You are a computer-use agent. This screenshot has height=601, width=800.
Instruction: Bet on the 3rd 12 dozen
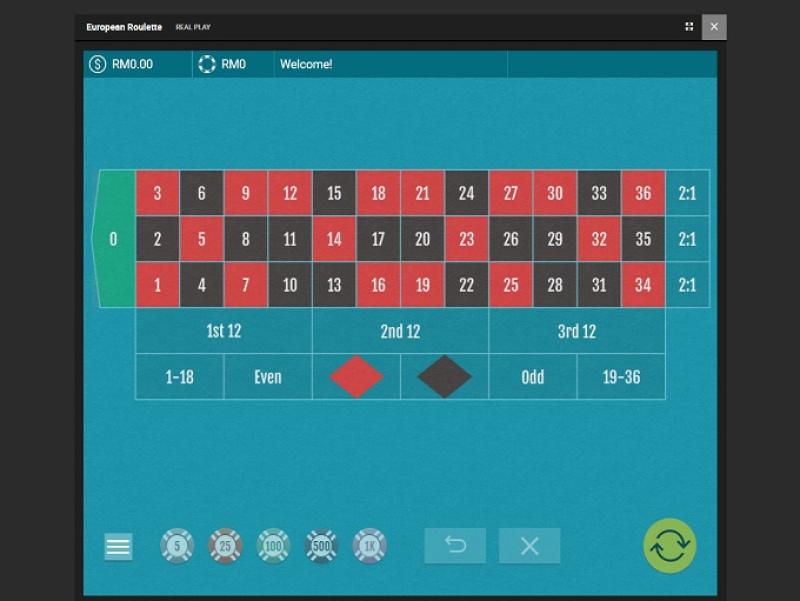(576, 331)
